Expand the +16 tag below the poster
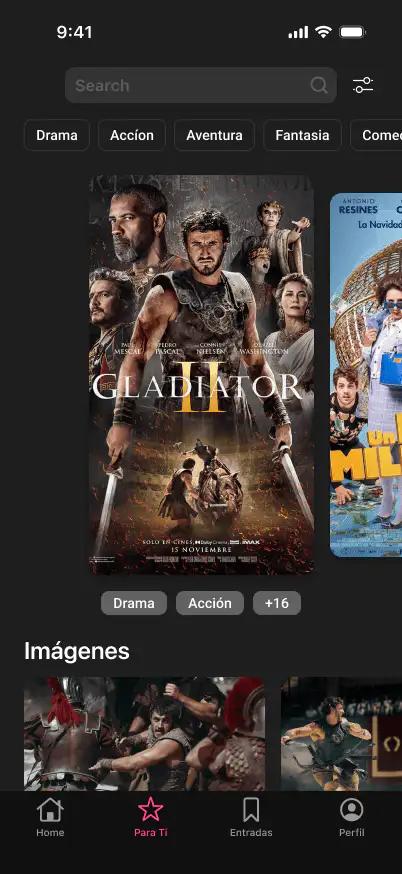402x874 pixels. [x=277, y=603]
